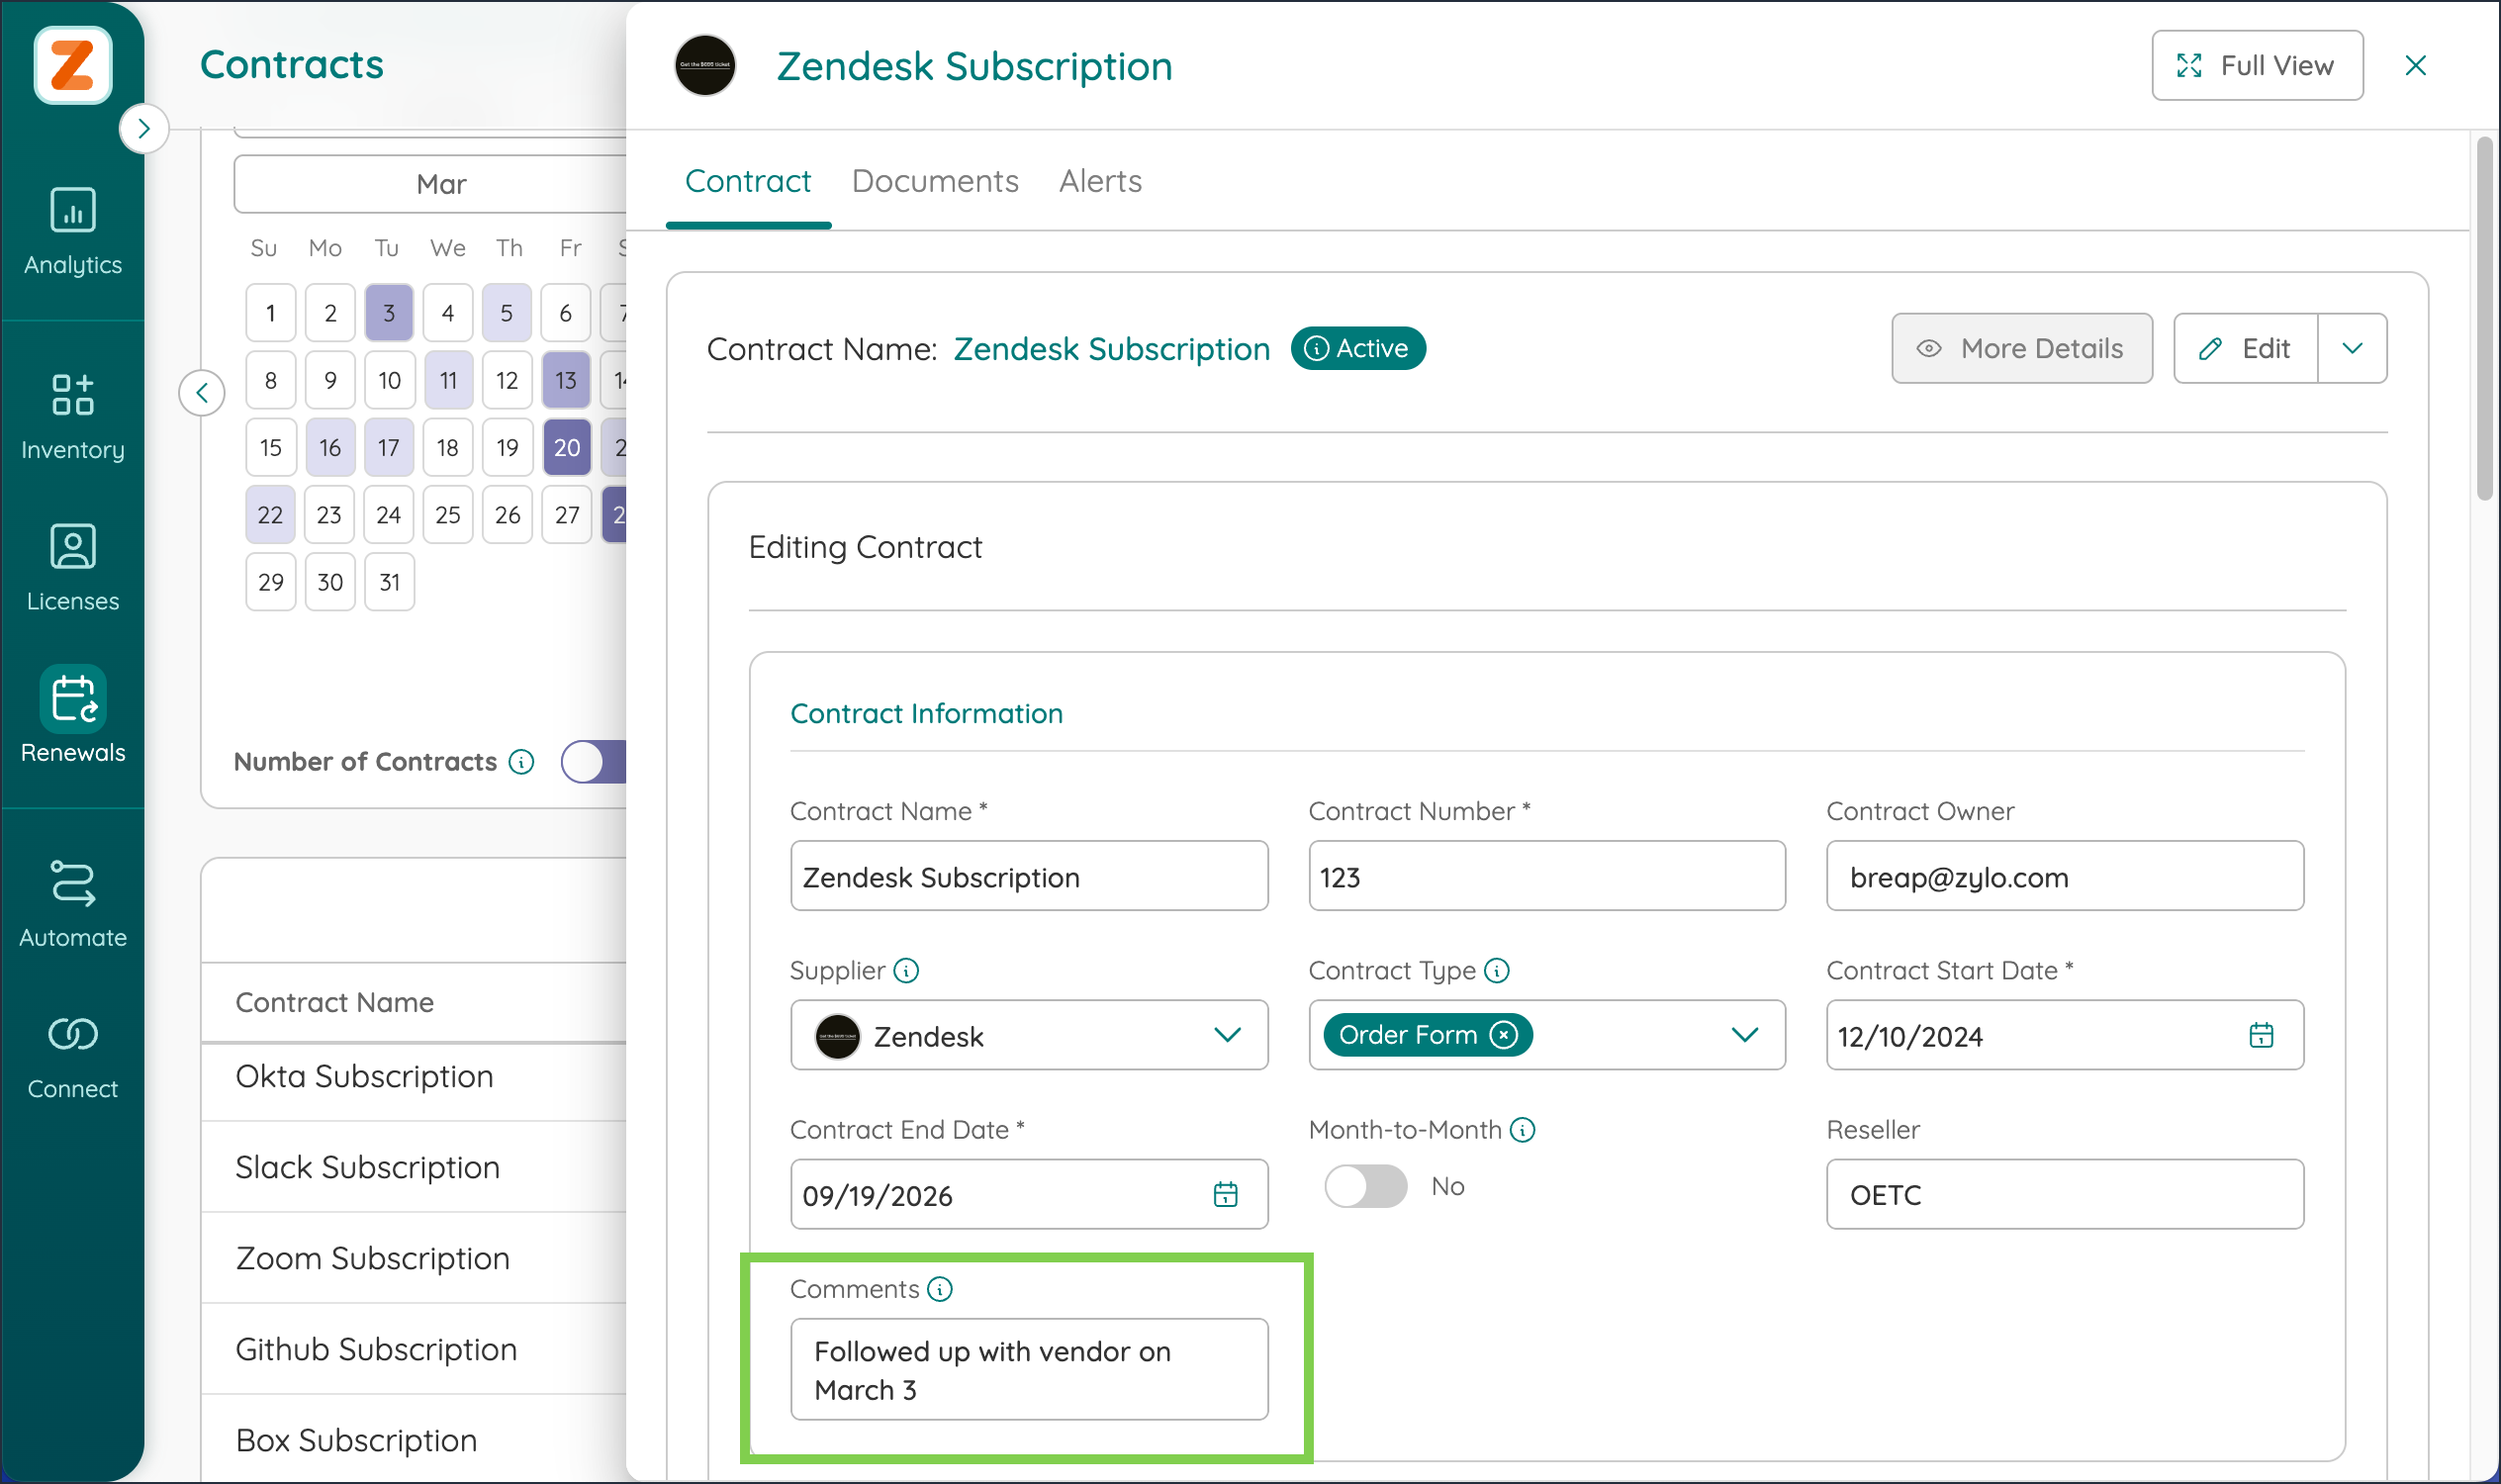
Task: Click the Contract Type info icon
Action: point(1496,970)
